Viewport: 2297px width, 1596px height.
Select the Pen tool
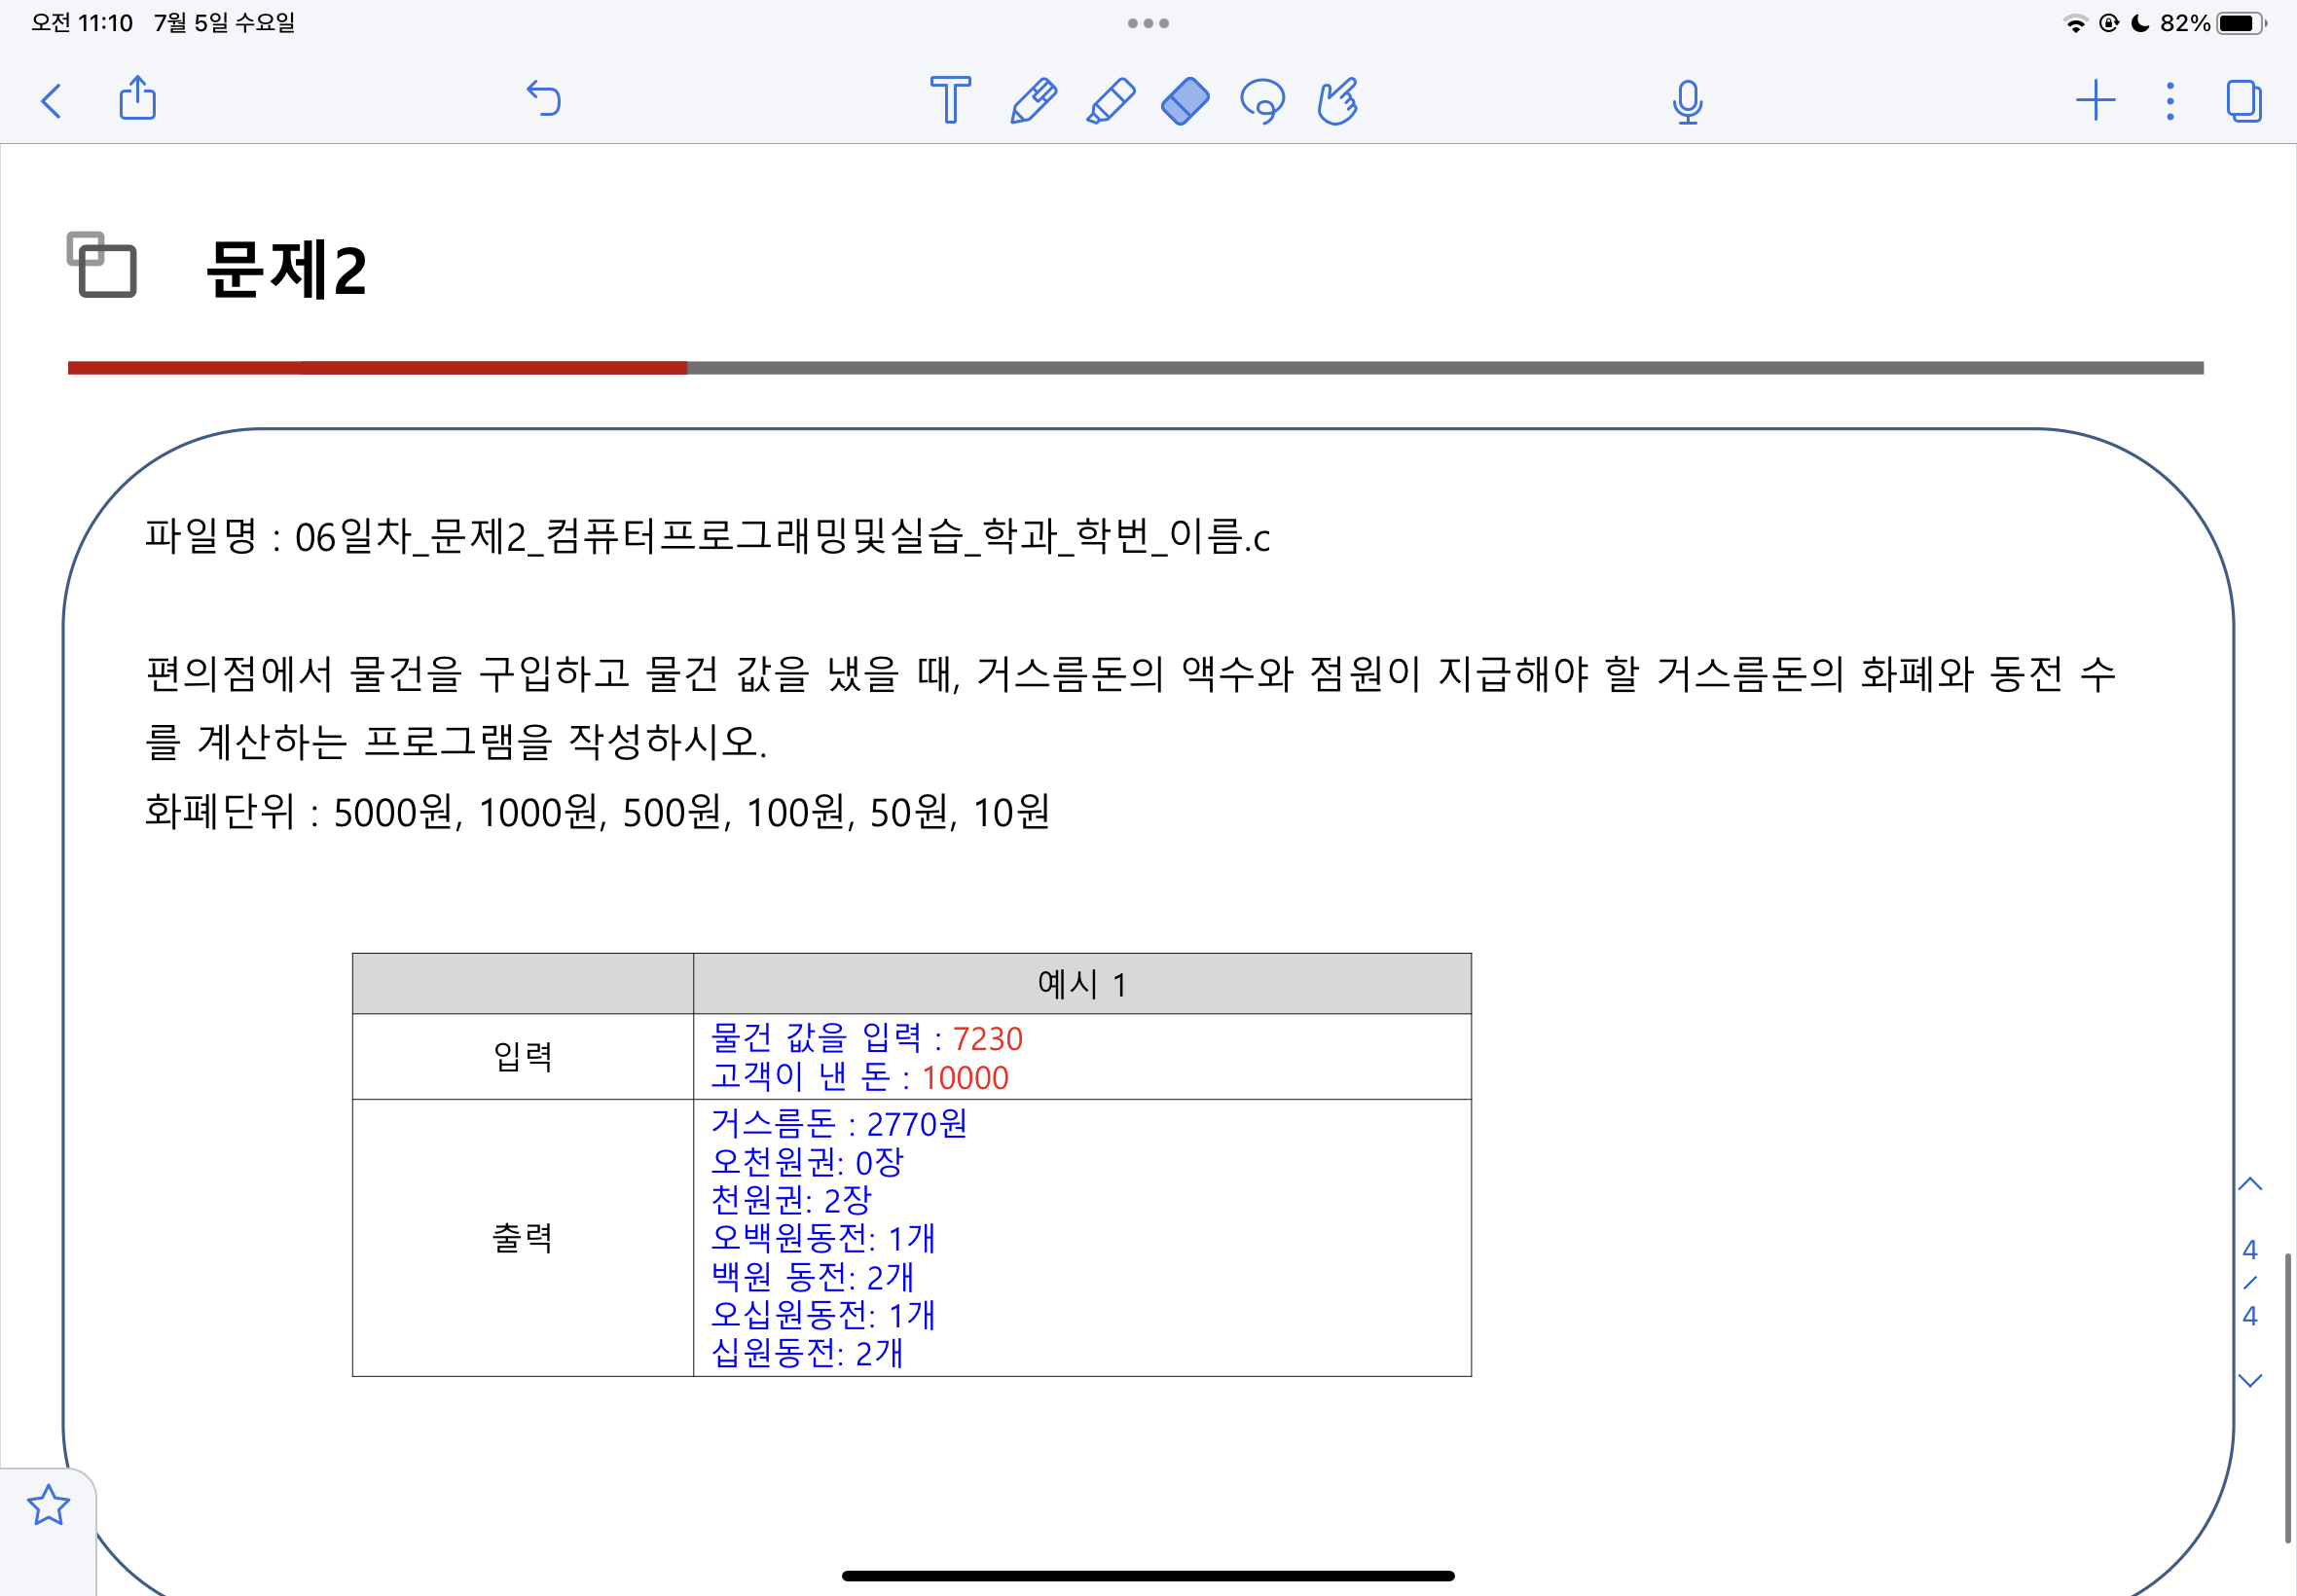point(1033,101)
